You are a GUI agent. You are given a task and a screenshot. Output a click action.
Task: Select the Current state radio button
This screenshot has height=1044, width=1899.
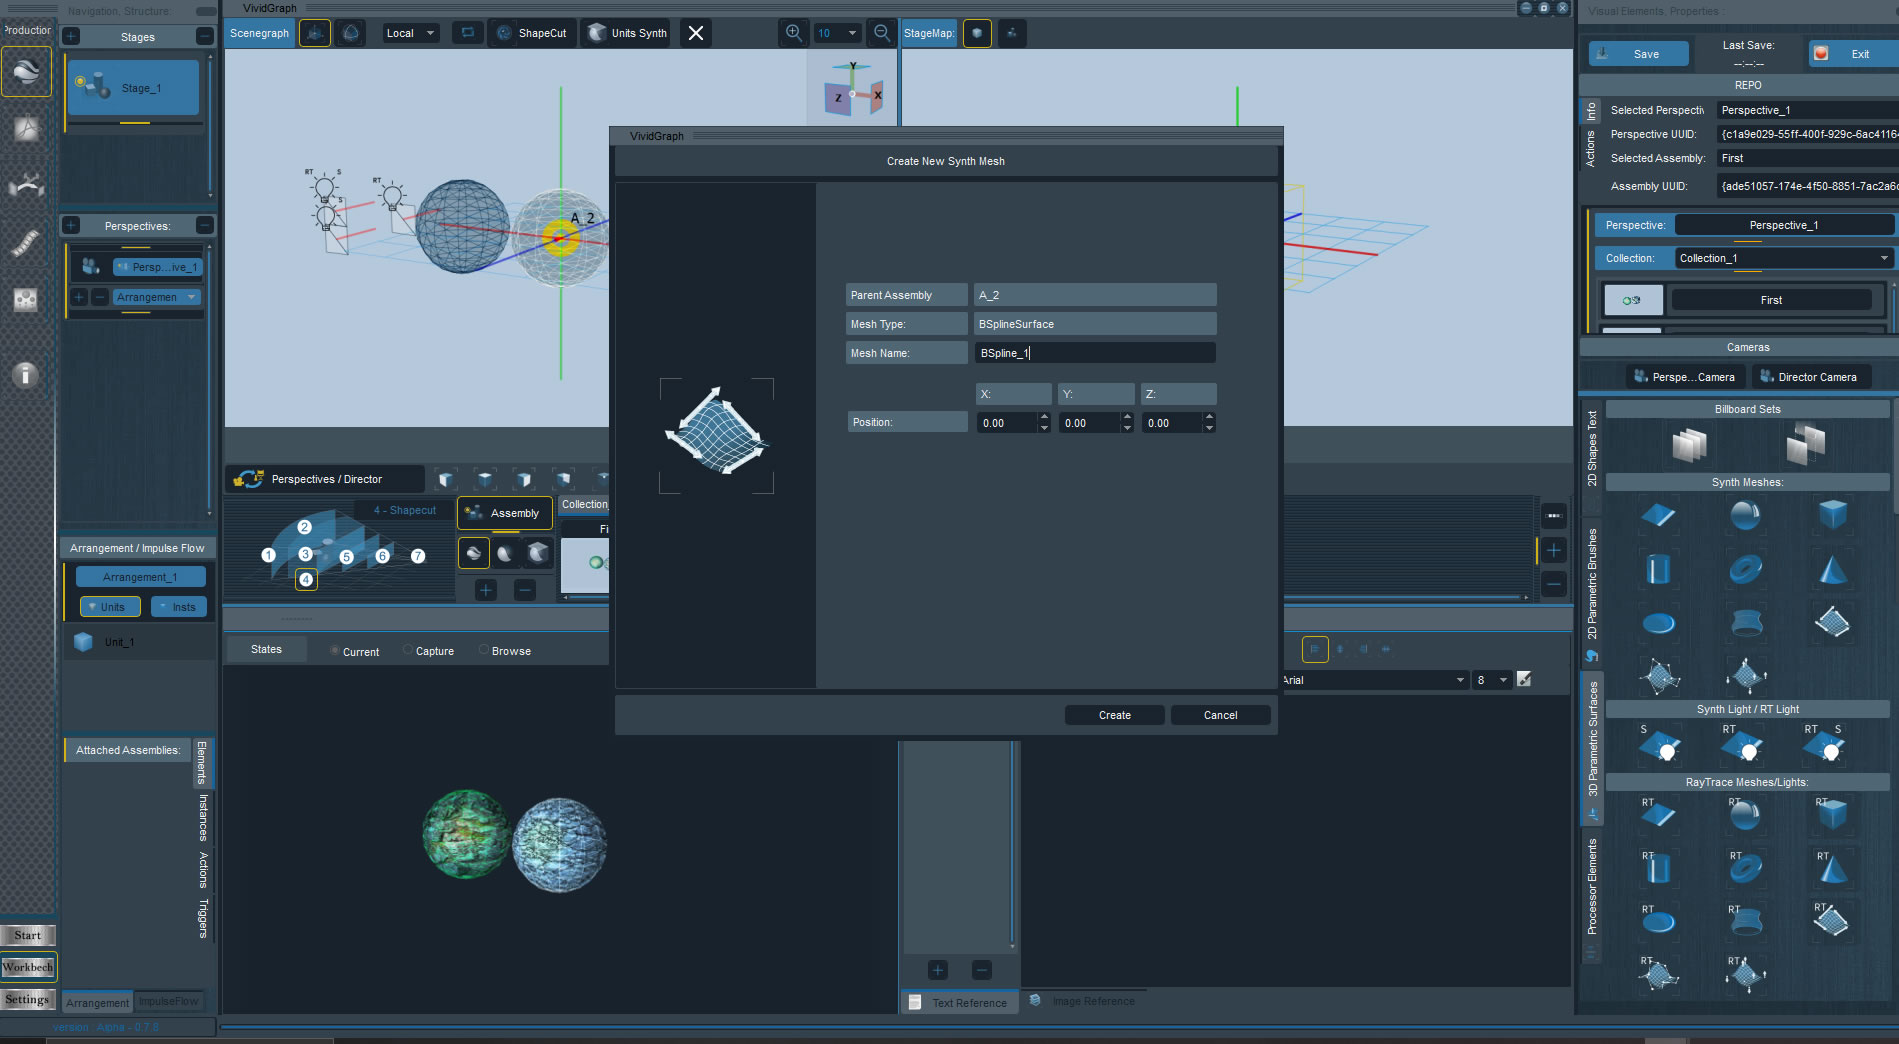click(335, 651)
